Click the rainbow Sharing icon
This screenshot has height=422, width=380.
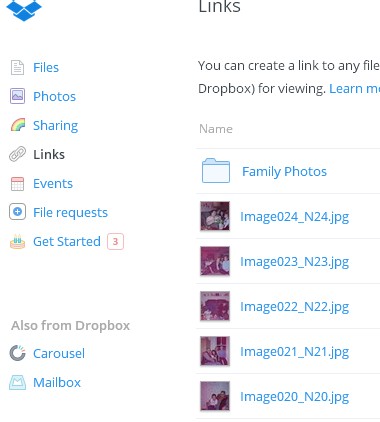pos(18,125)
